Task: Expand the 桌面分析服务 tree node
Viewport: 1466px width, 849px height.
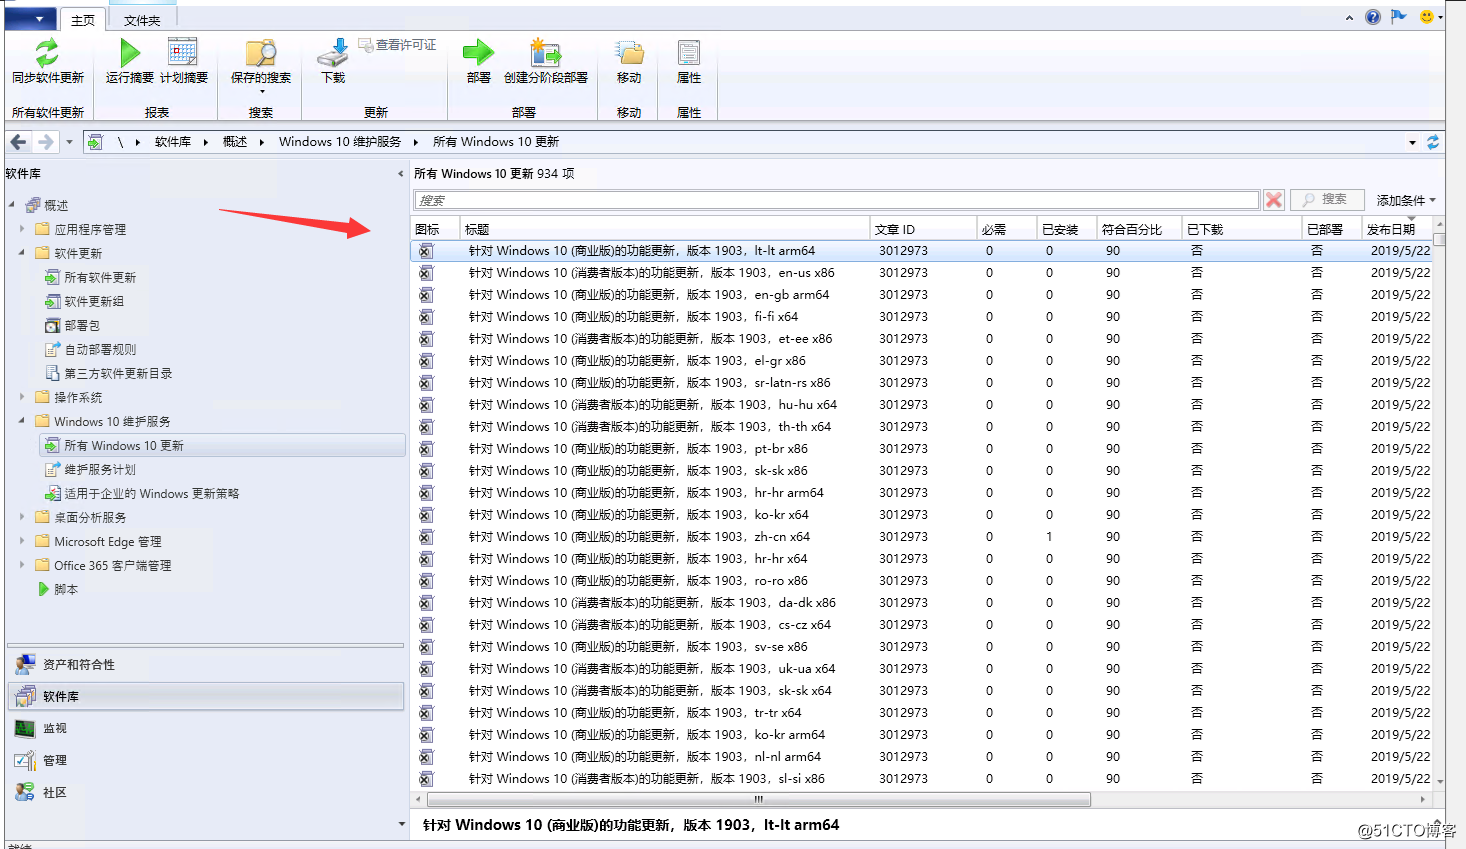Action: 22,517
